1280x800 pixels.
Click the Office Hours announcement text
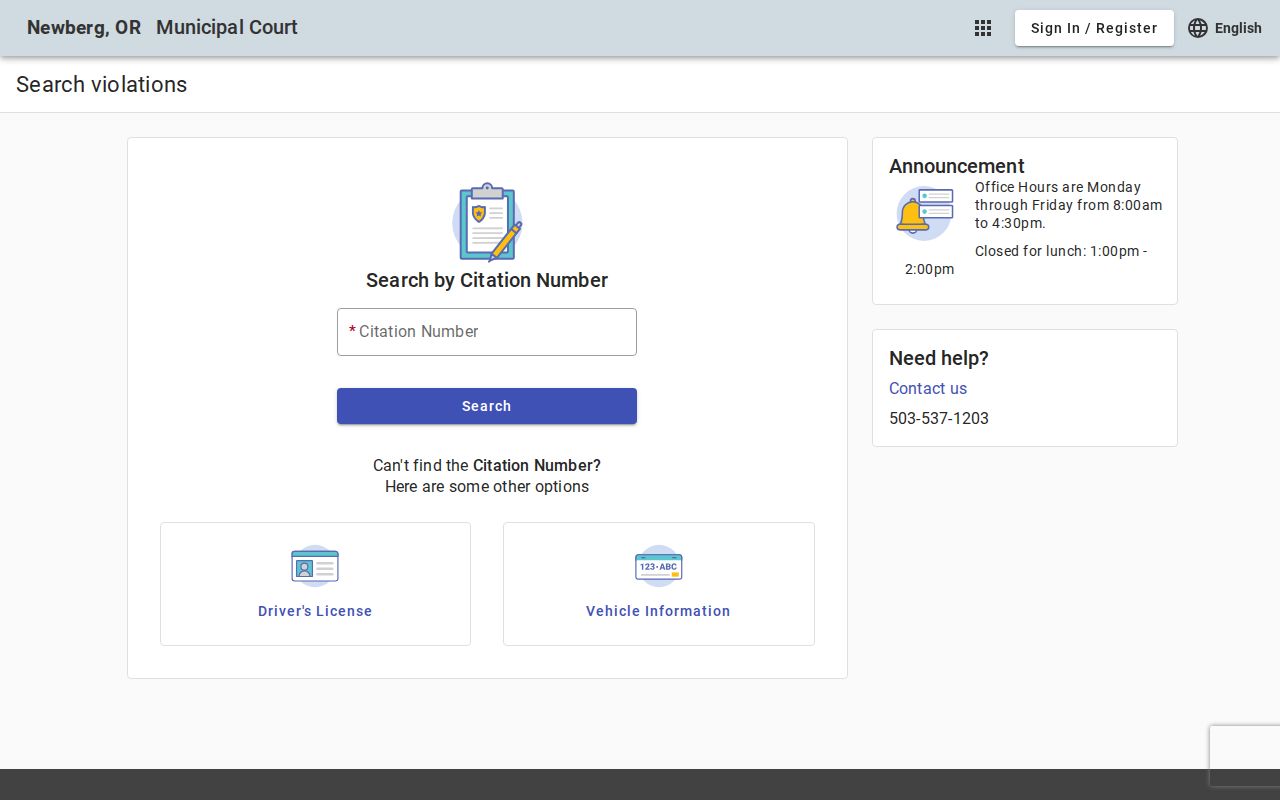click(1069, 205)
